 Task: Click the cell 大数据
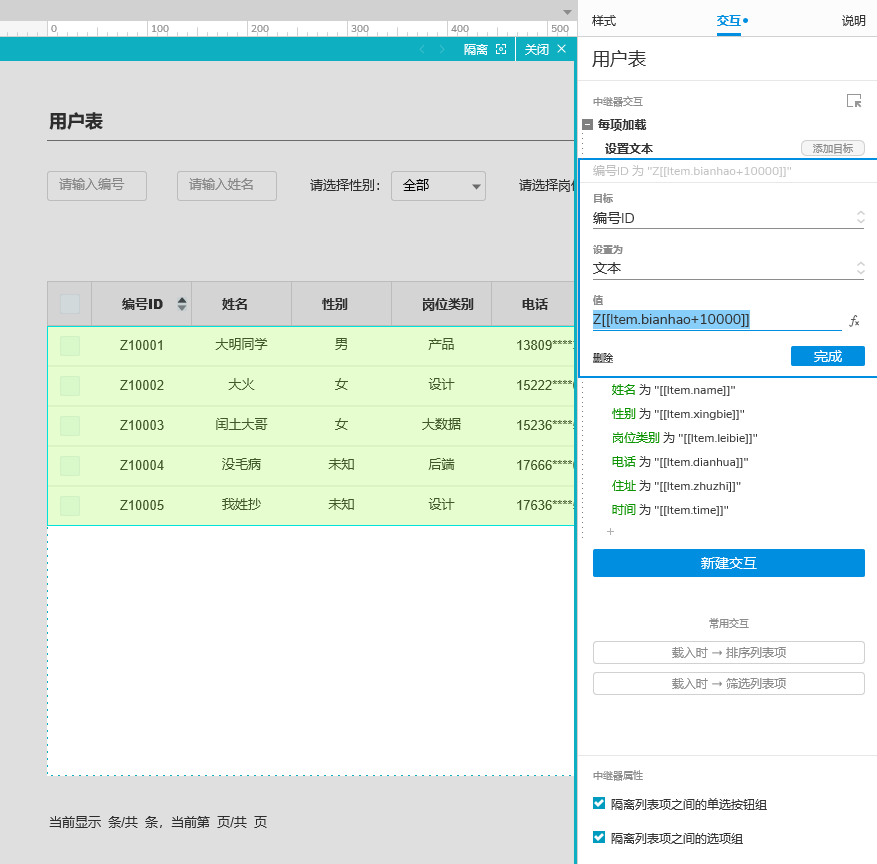coord(441,424)
